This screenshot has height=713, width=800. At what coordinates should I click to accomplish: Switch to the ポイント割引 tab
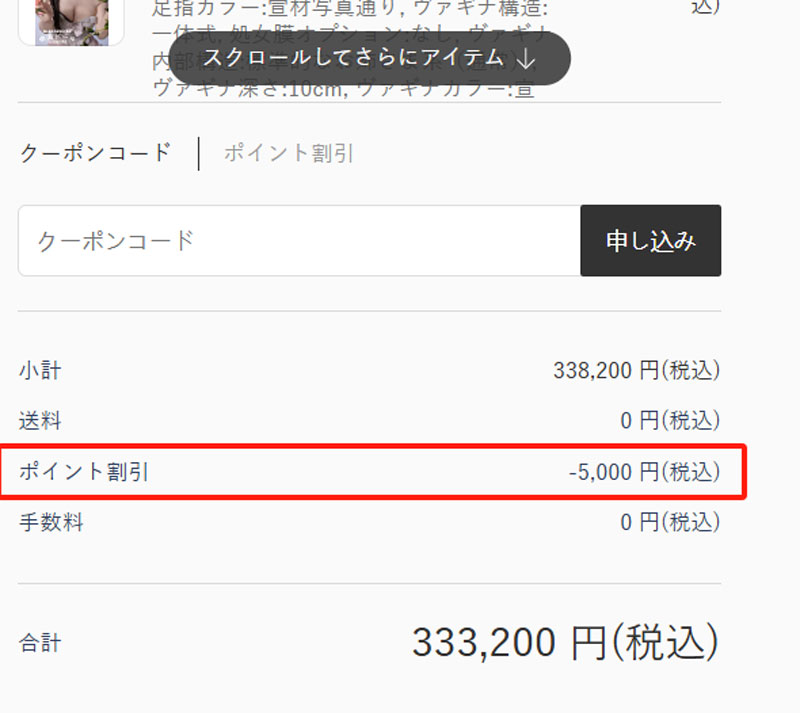289,153
